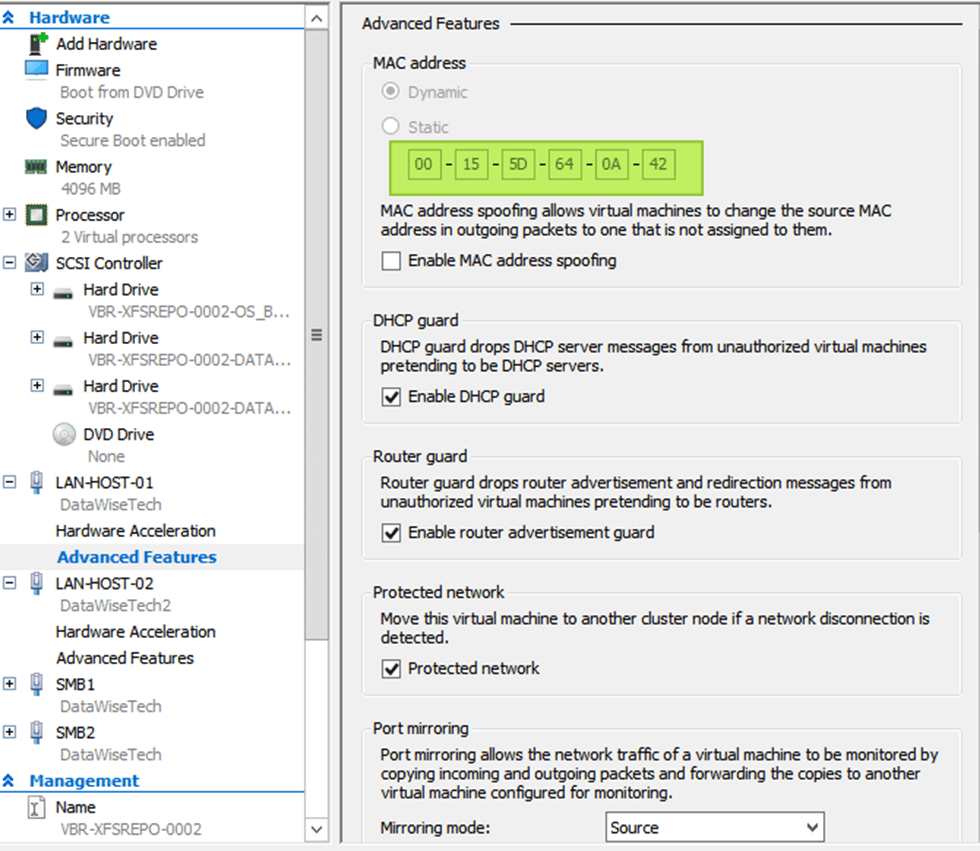This screenshot has height=851, width=980.
Task: Click the LAN-HOST-01 network adapter icon
Action: tap(37, 482)
